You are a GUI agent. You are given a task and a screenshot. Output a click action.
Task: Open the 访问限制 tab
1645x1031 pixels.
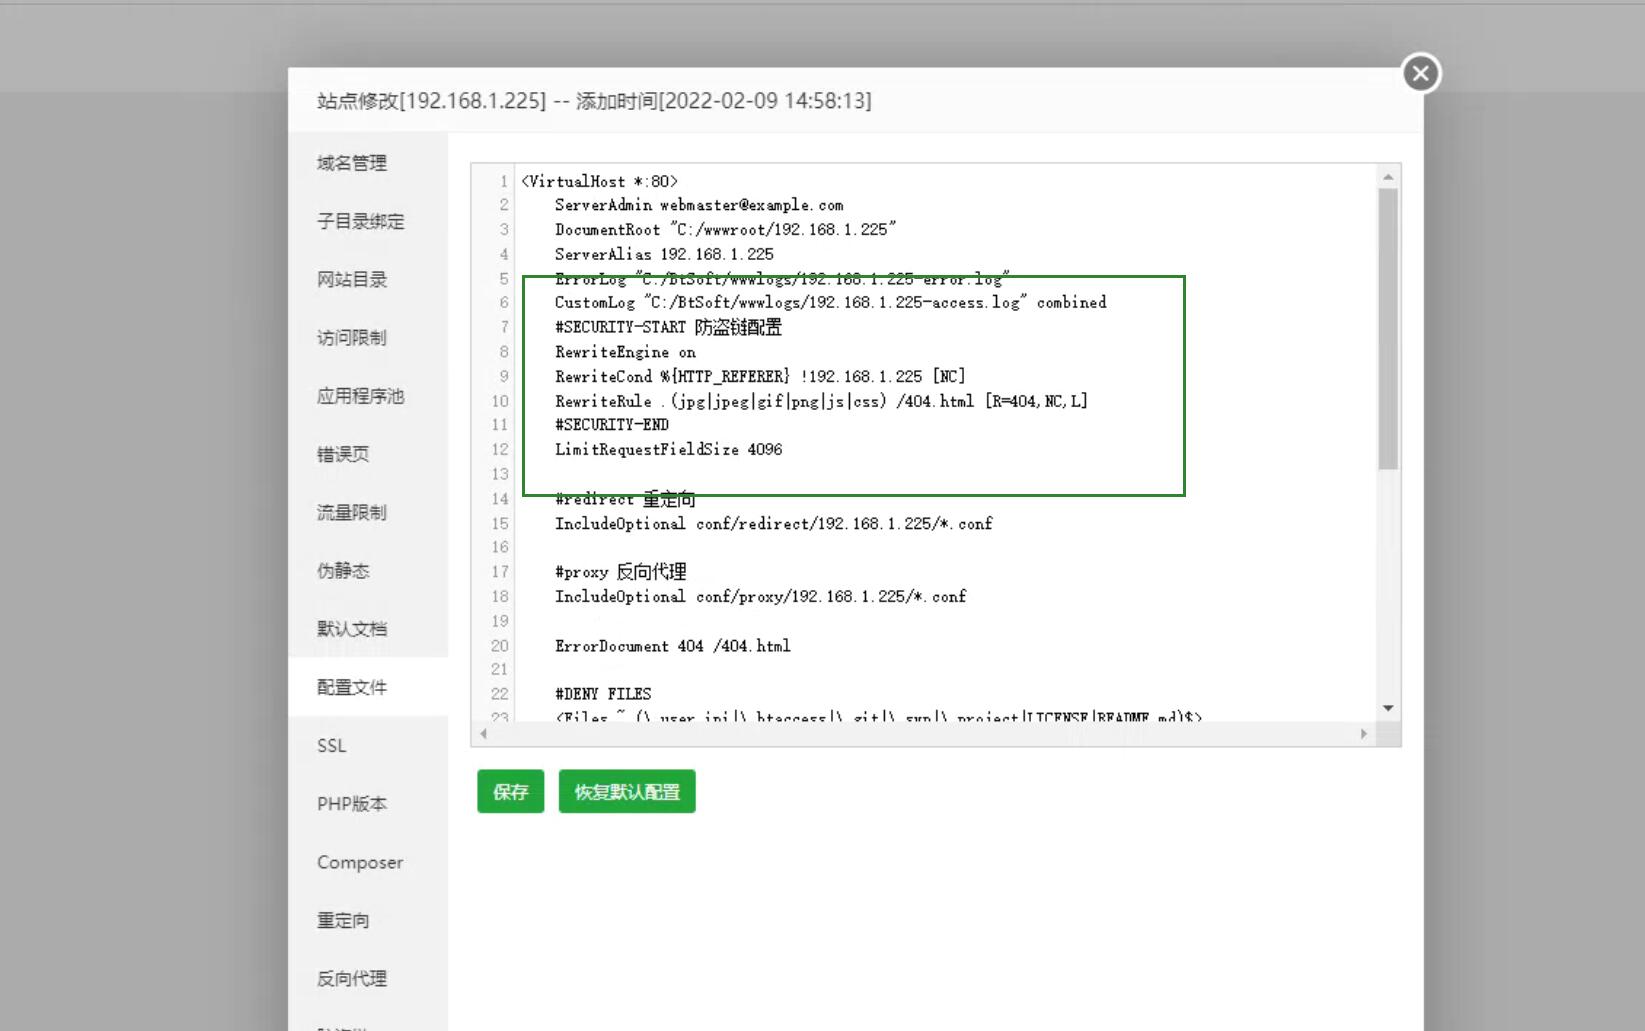352,338
